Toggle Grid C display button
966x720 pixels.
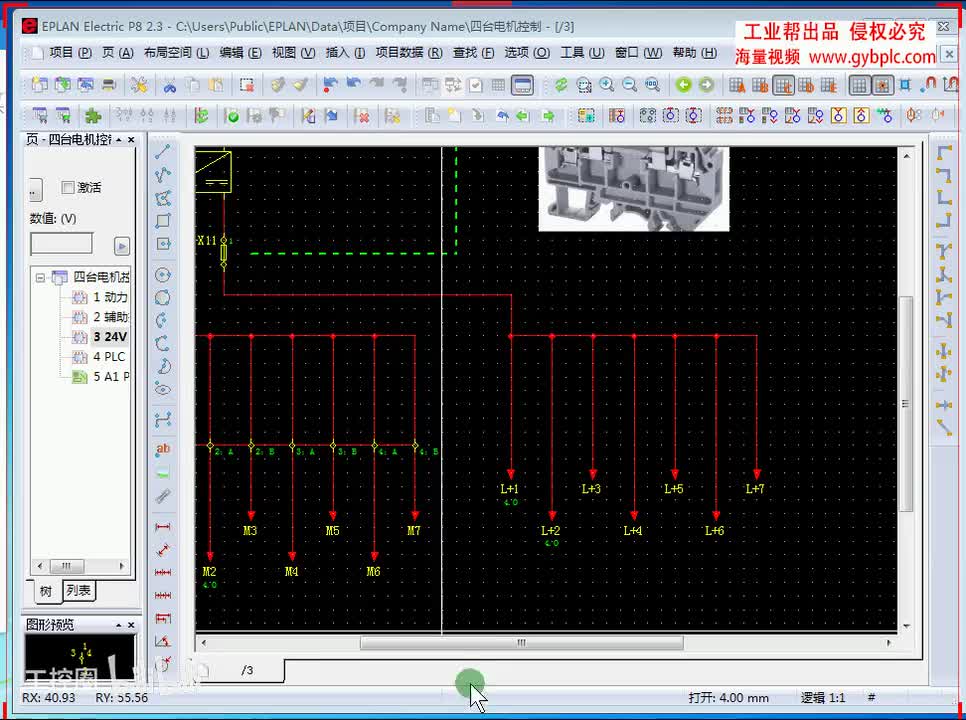783,85
